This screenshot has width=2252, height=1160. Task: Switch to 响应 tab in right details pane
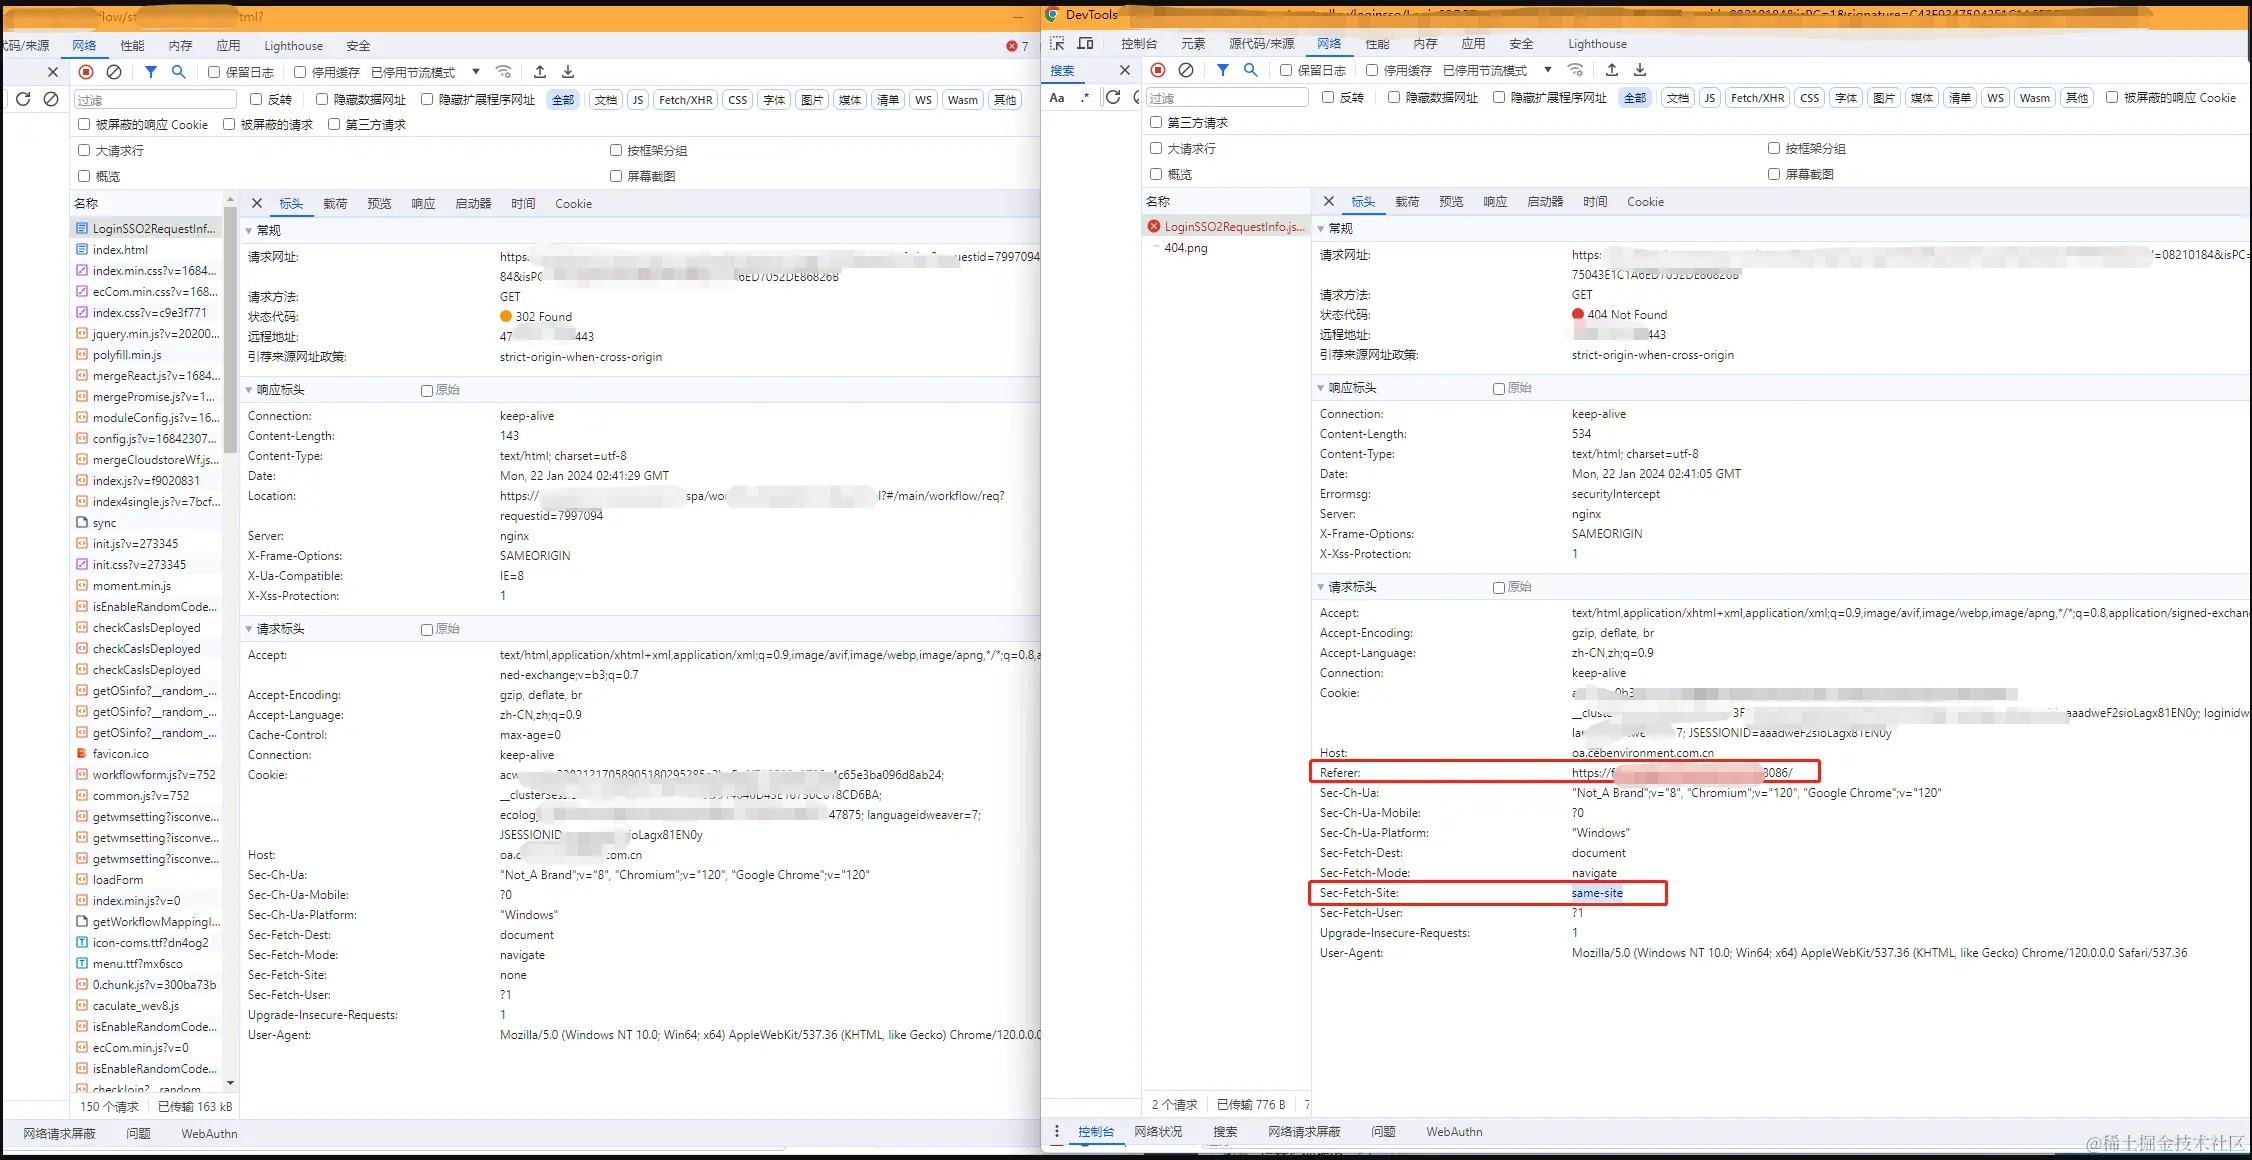pos(1495,202)
